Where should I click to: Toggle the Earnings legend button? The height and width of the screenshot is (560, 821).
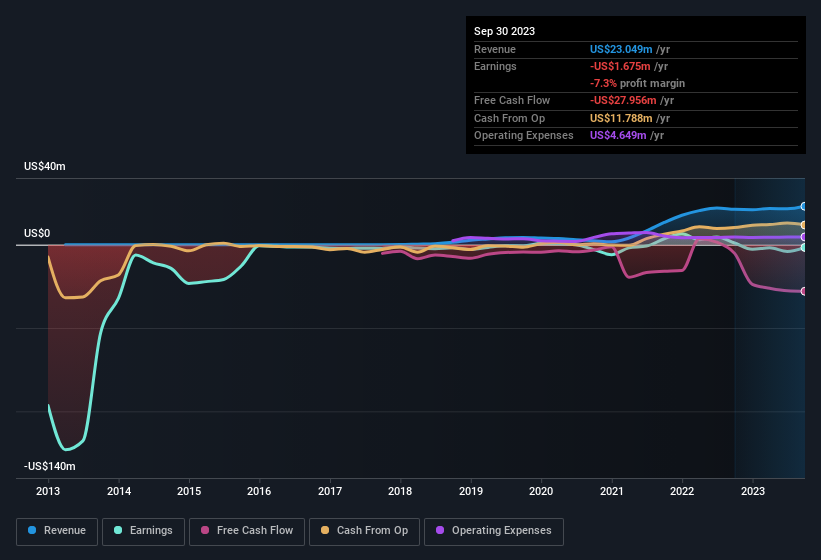[x=143, y=531]
